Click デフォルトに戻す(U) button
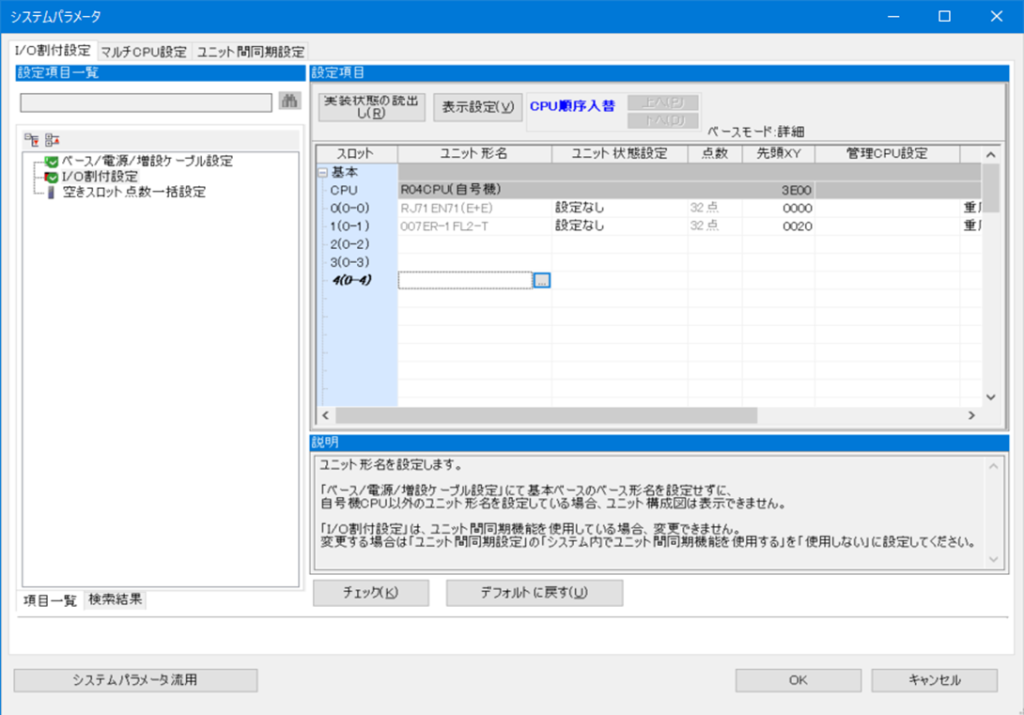Screen dimensions: 1024x715 534,592
